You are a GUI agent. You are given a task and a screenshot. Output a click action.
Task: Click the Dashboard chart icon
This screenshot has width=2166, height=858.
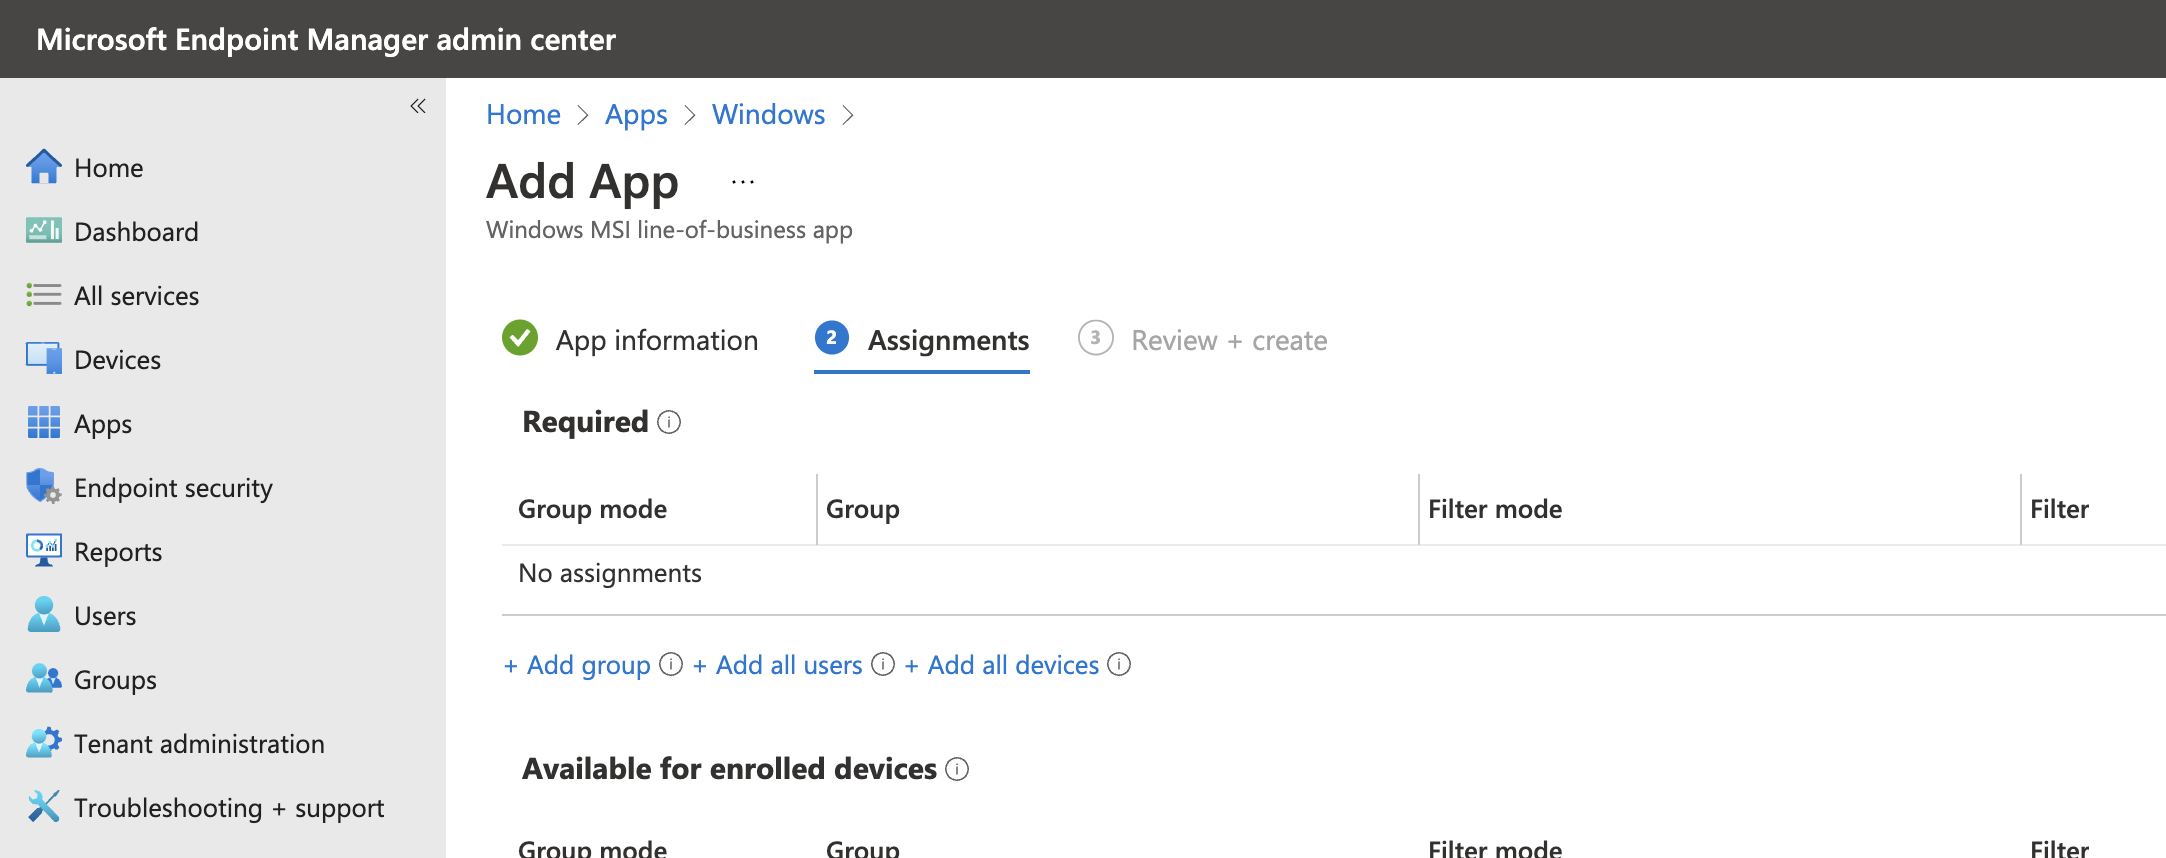point(43,231)
